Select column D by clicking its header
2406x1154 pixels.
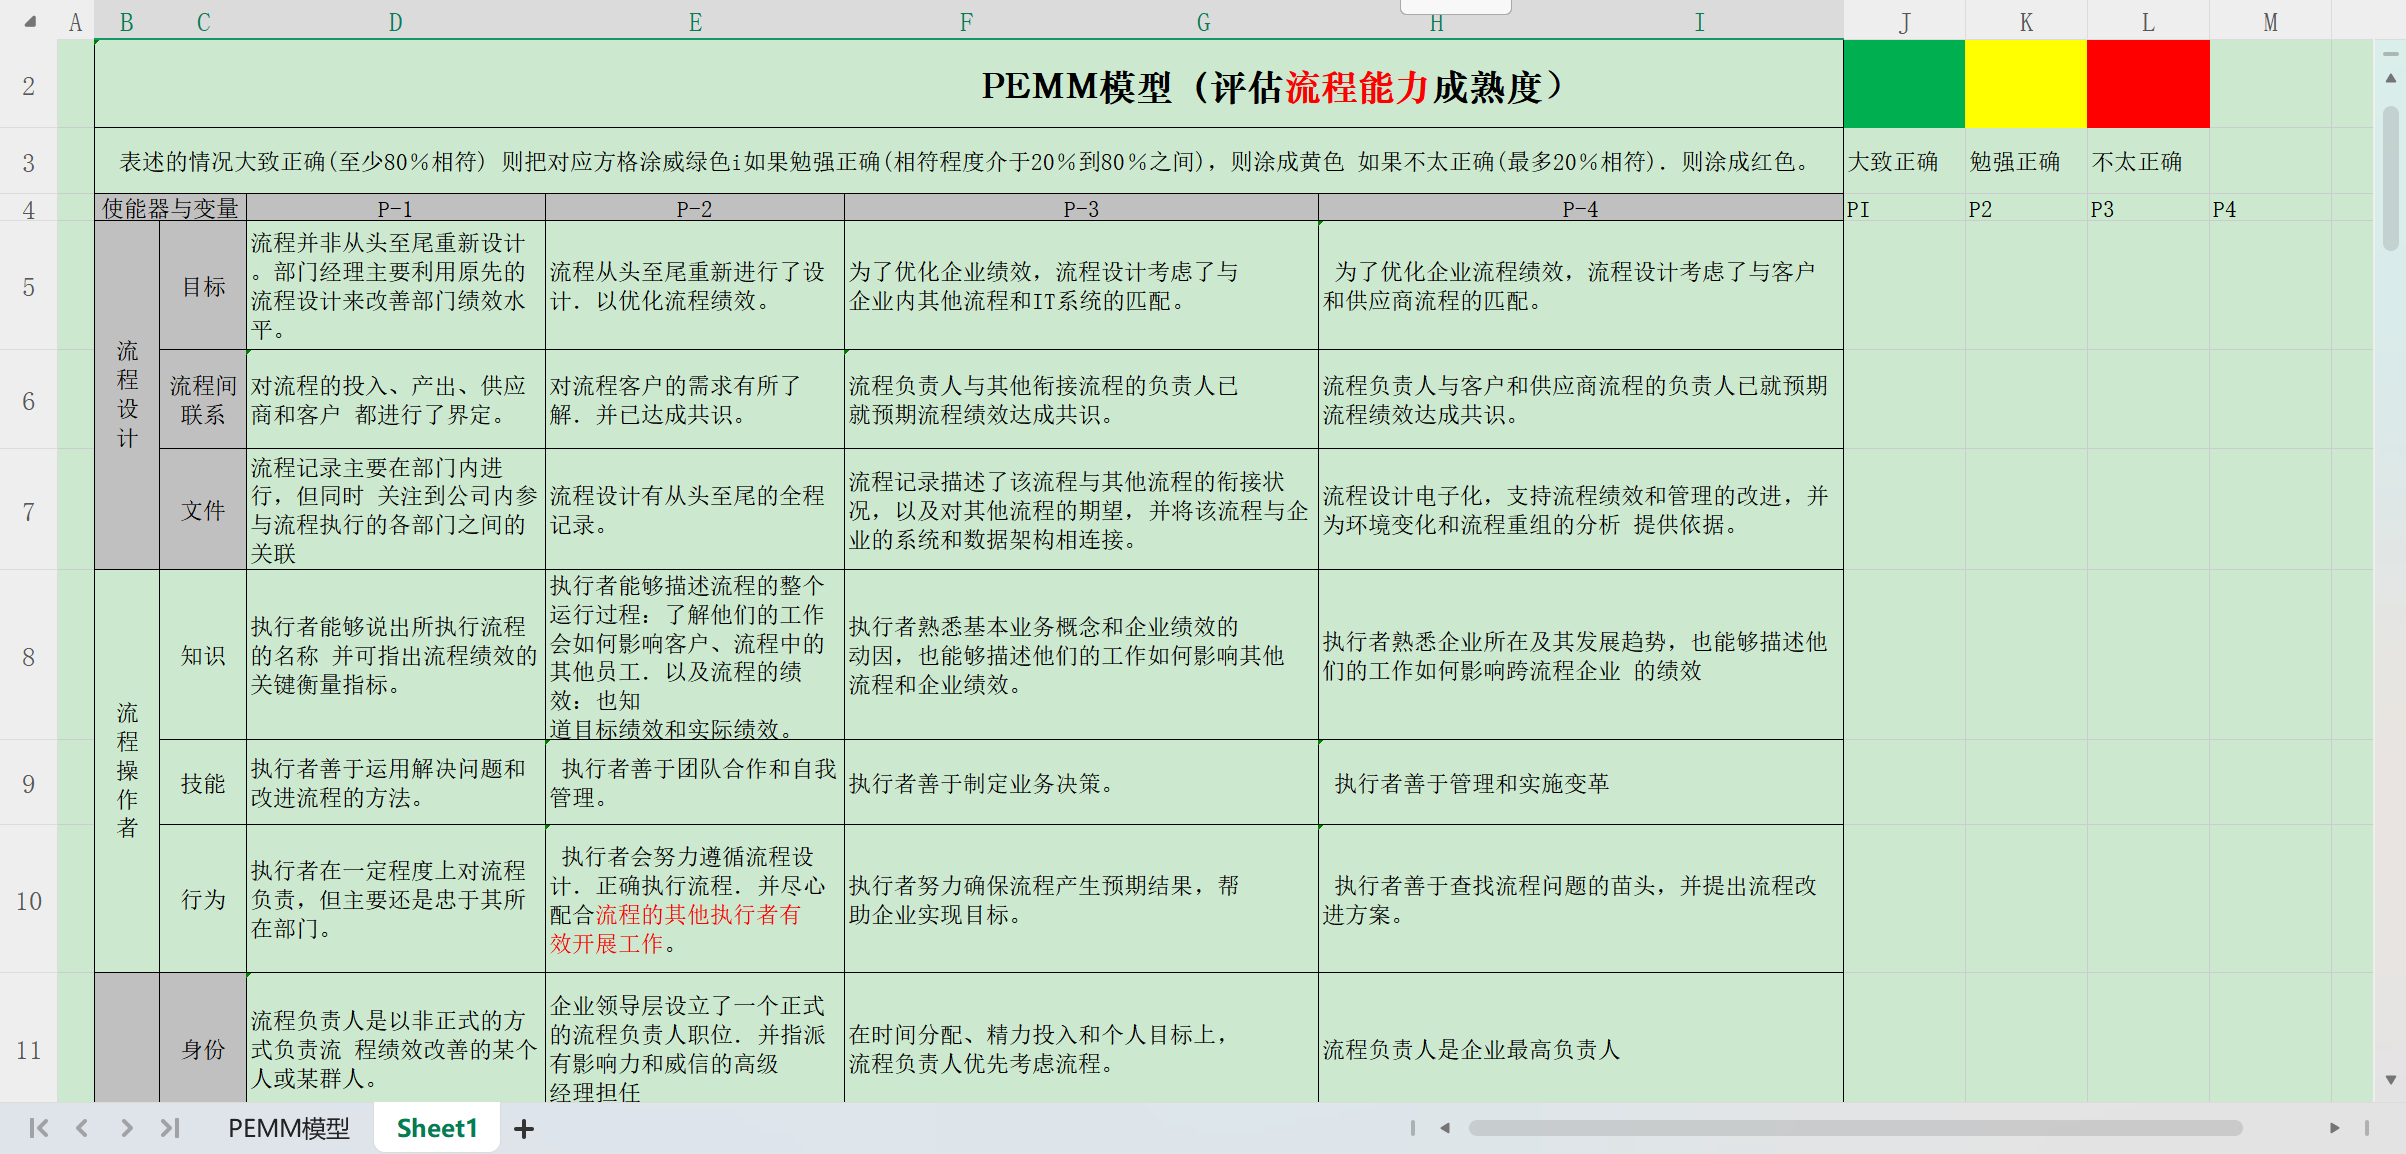(395, 20)
